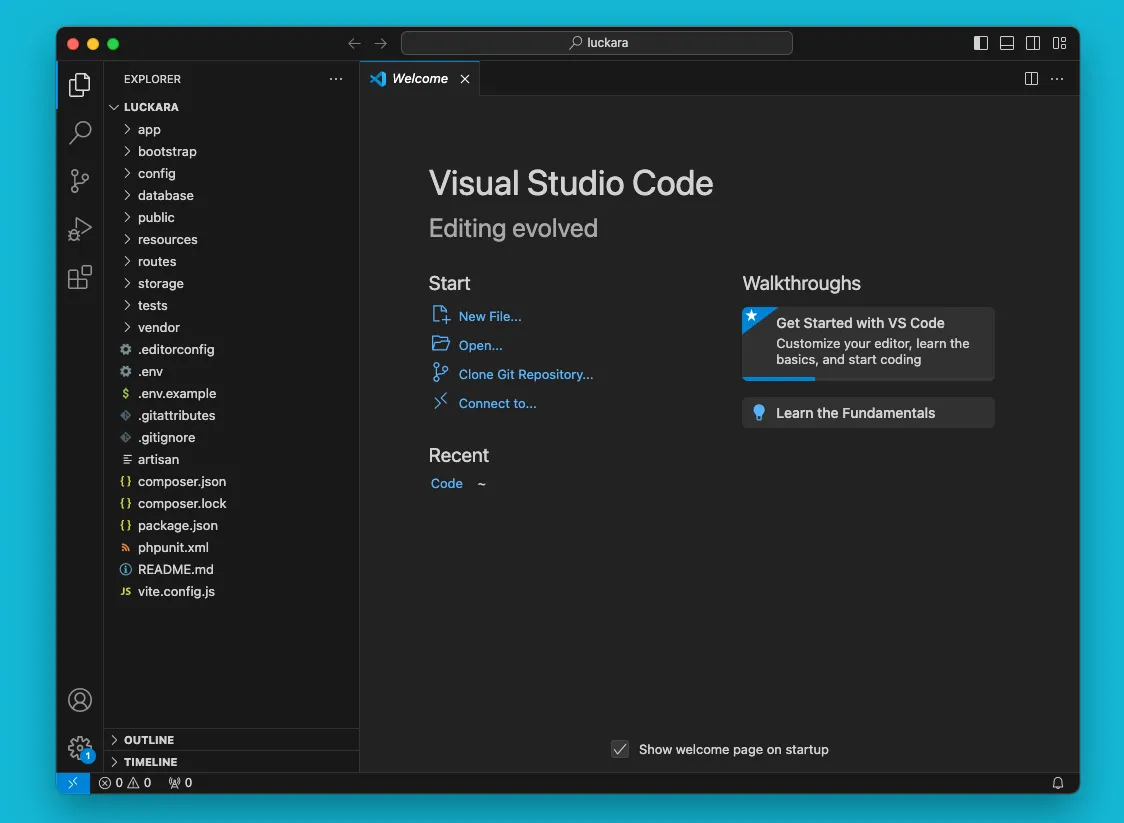Viewport: 1124px width, 823px height.
Task: Expand the Outline section
Action: point(149,740)
